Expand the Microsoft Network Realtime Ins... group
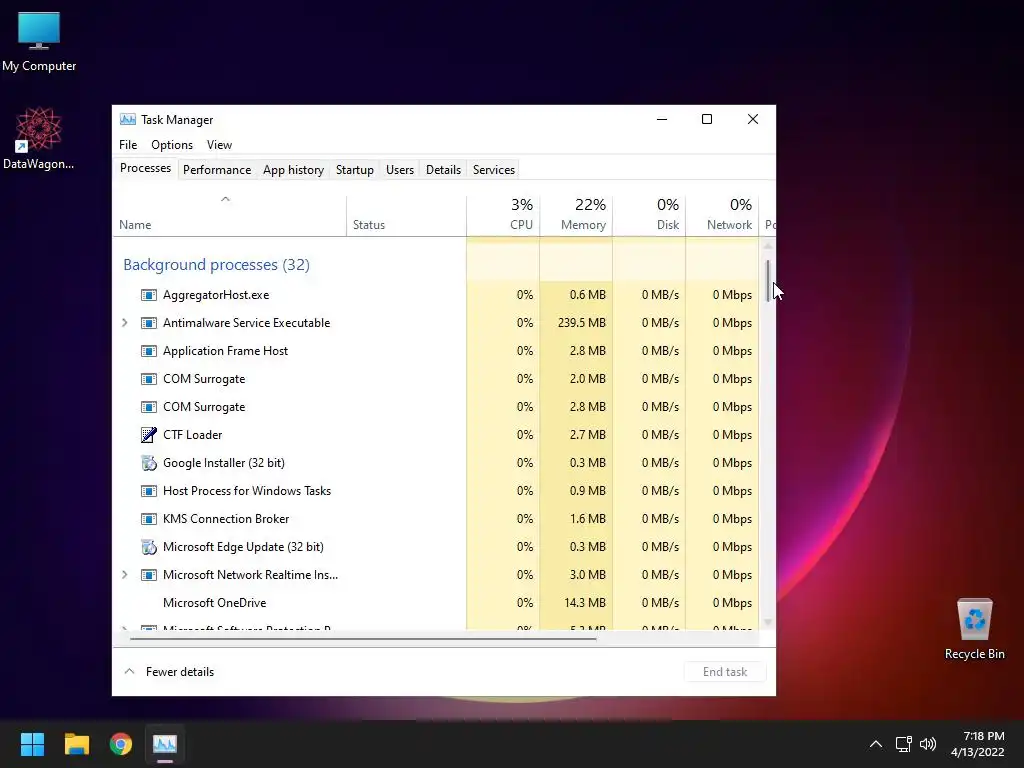 click(x=125, y=575)
